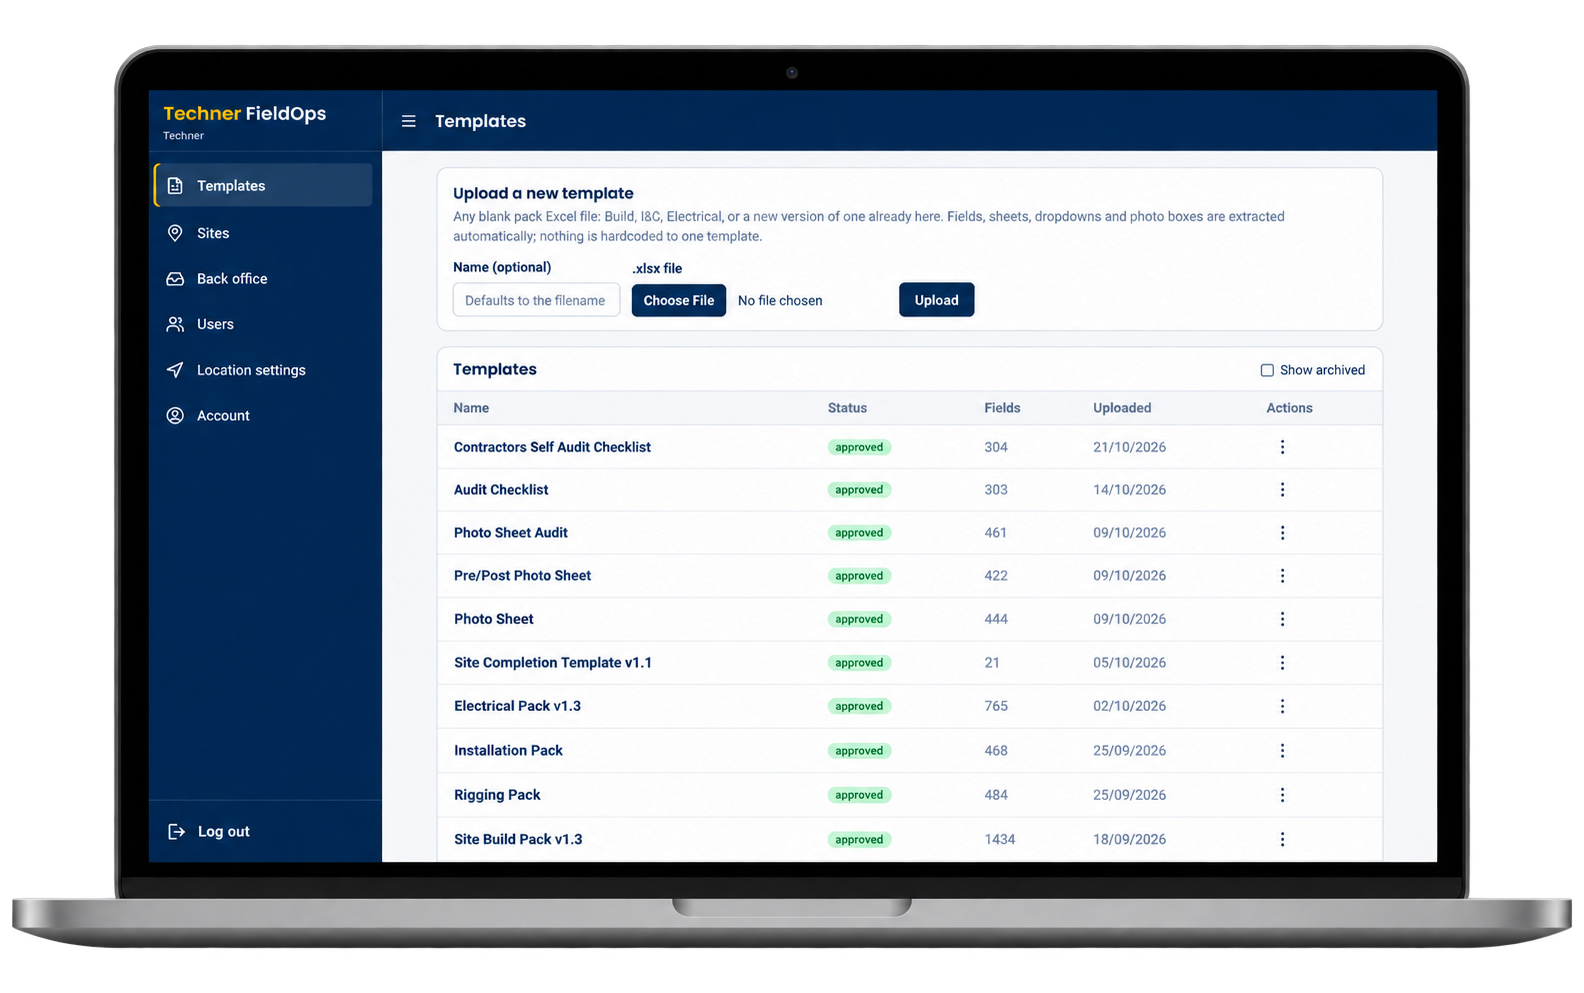Click the Account profile icon
This screenshot has width=1584, height=993.
coord(175,415)
